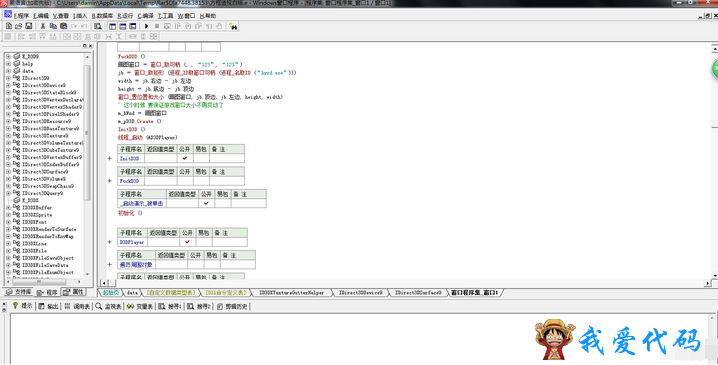
Task: Click the hand pointer debug icon
Action: click(219, 26)
